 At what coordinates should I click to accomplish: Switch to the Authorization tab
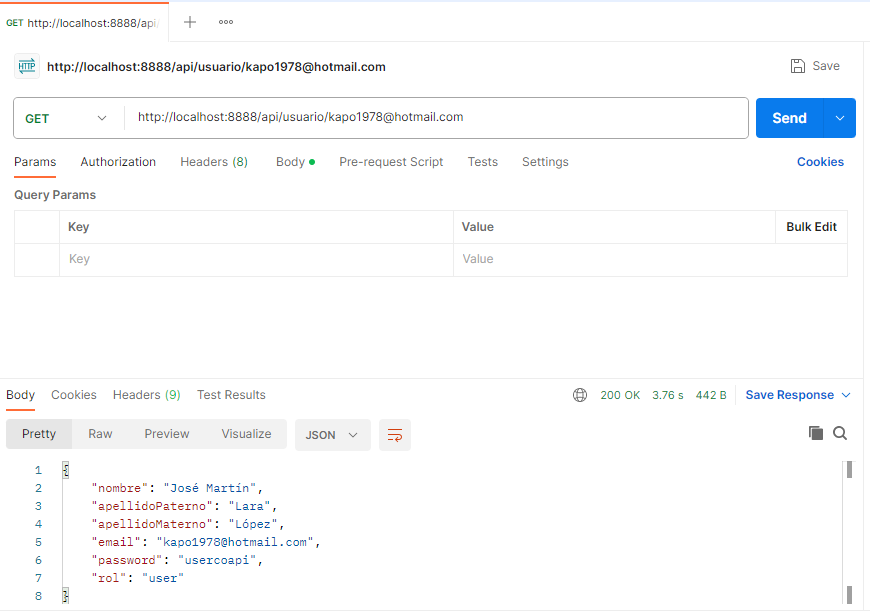tap(118, 162)
